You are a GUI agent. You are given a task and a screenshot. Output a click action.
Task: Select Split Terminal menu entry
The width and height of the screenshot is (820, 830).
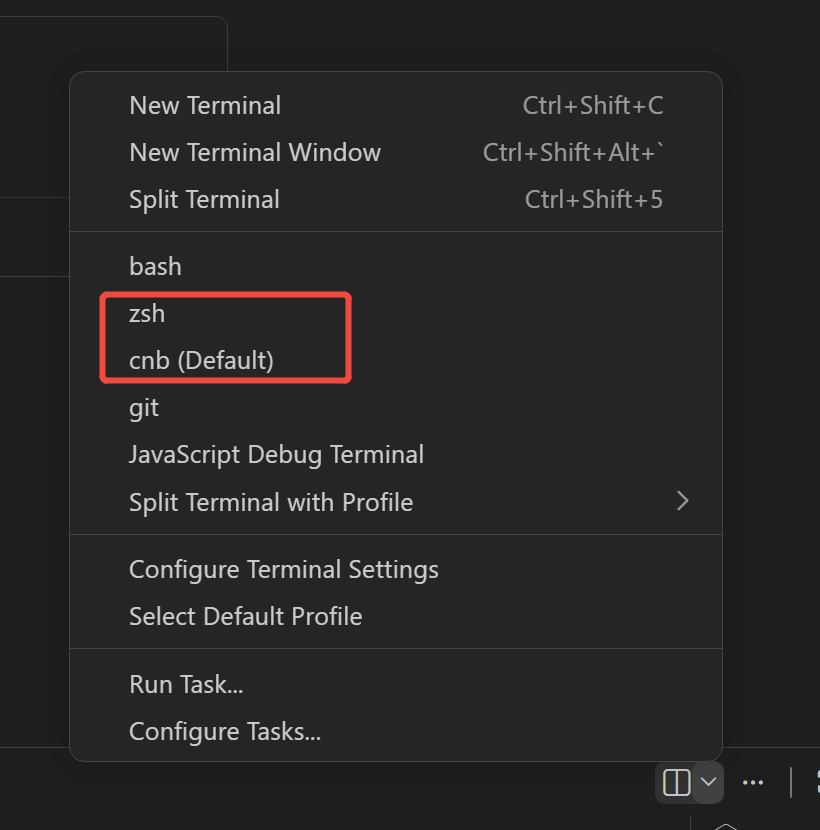tap(204, 200)
